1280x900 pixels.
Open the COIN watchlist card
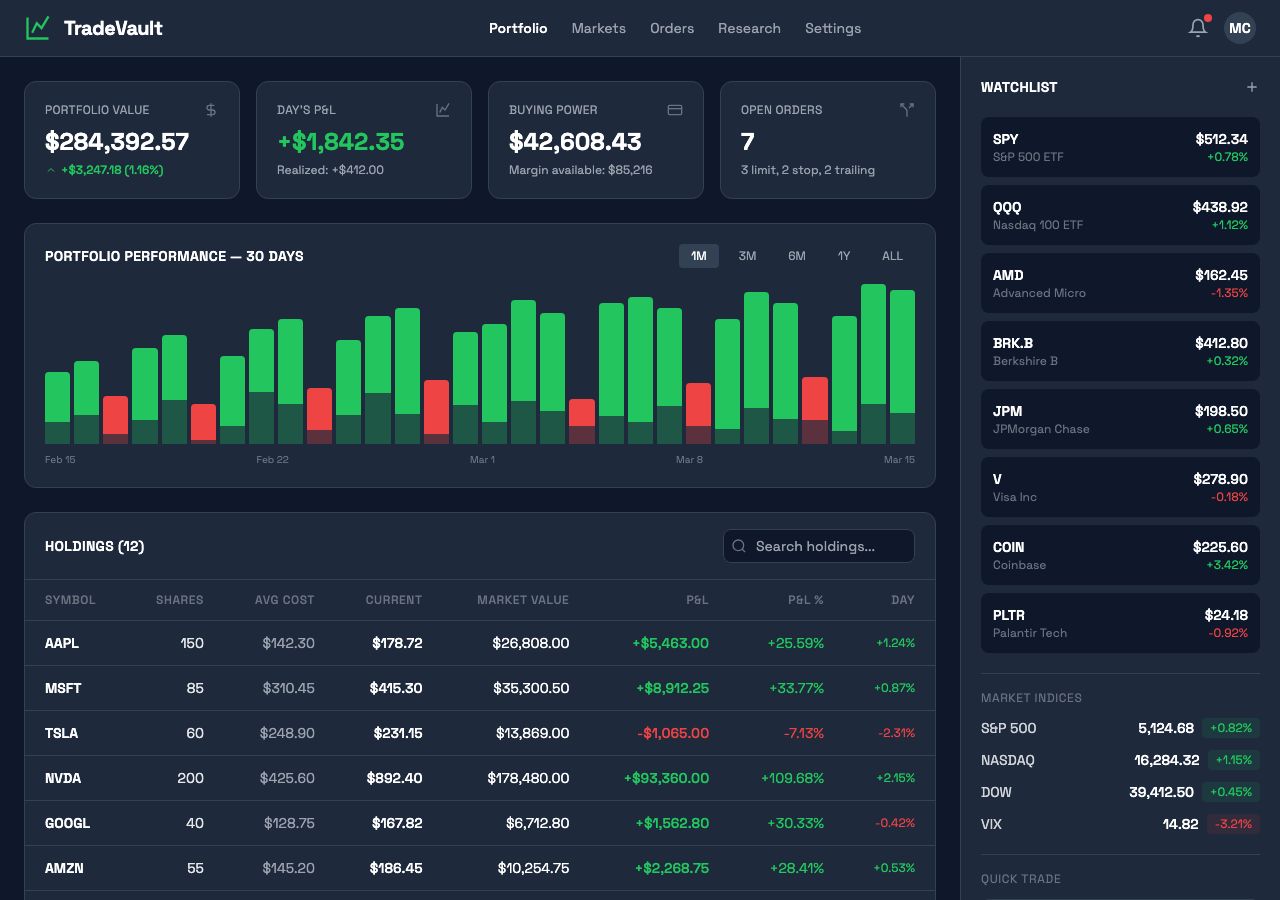[x=1120, y=555]
